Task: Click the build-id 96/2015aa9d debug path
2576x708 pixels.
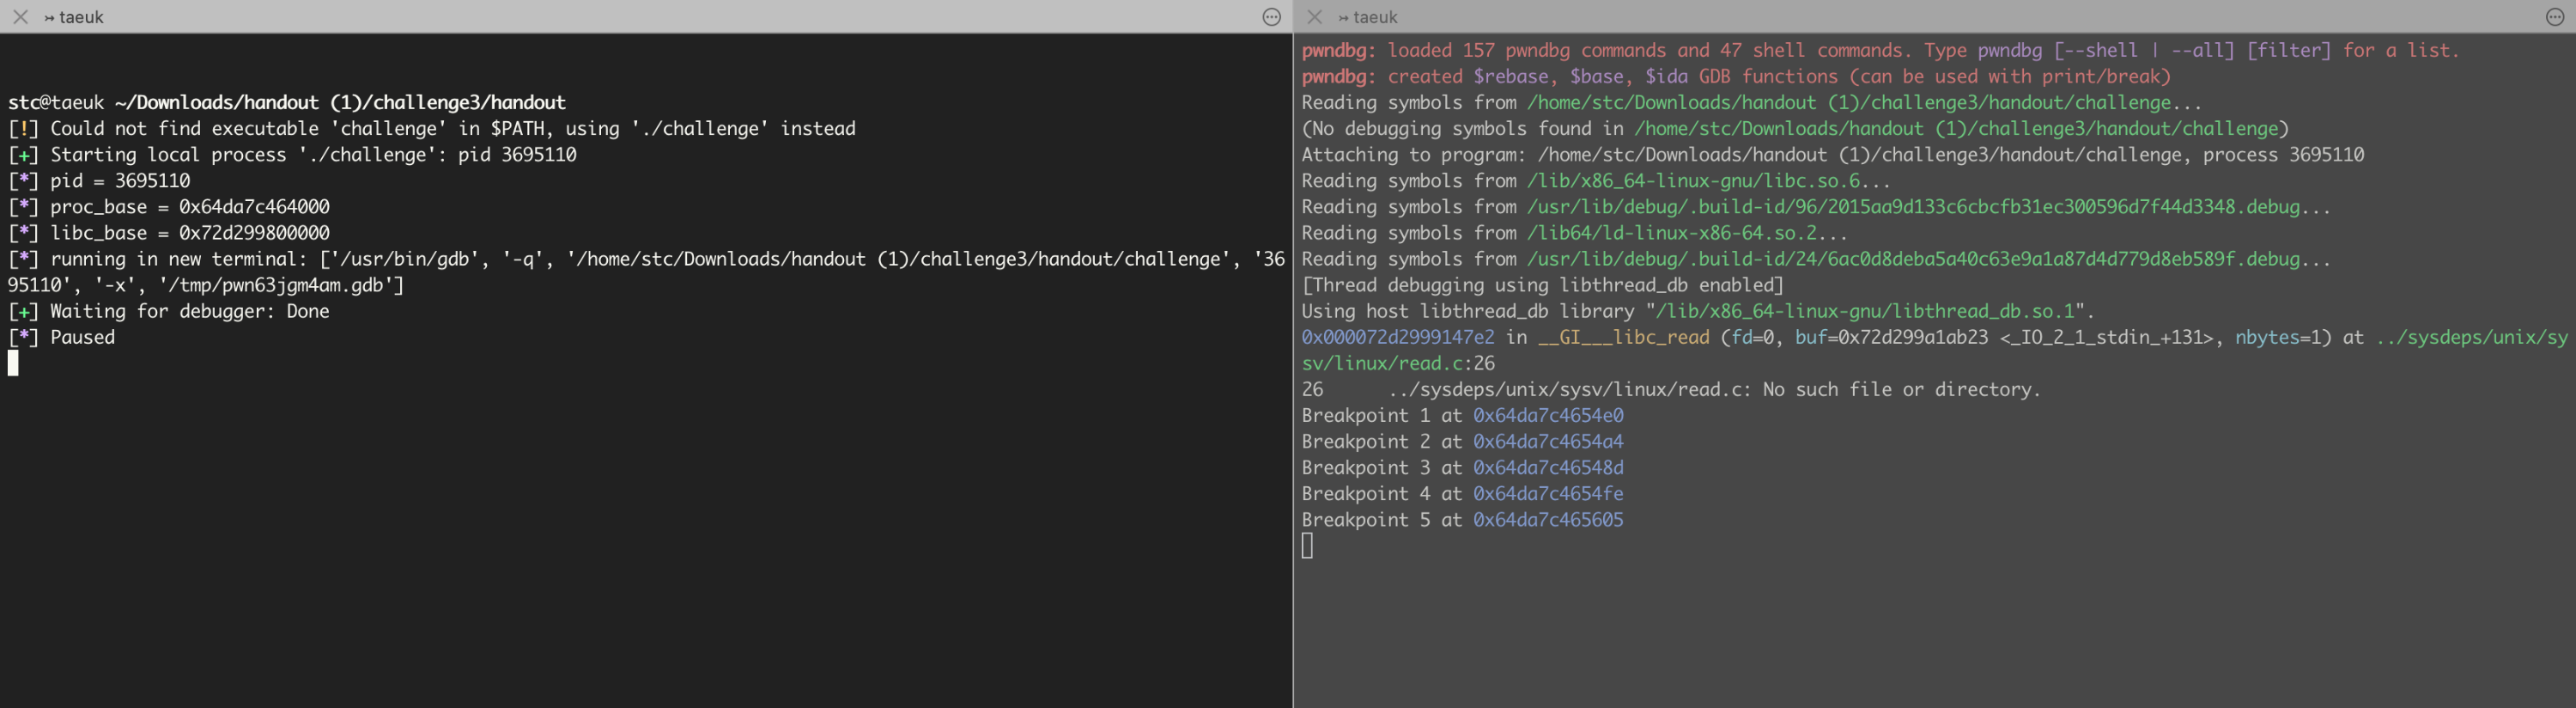Action: [1914, 207]
